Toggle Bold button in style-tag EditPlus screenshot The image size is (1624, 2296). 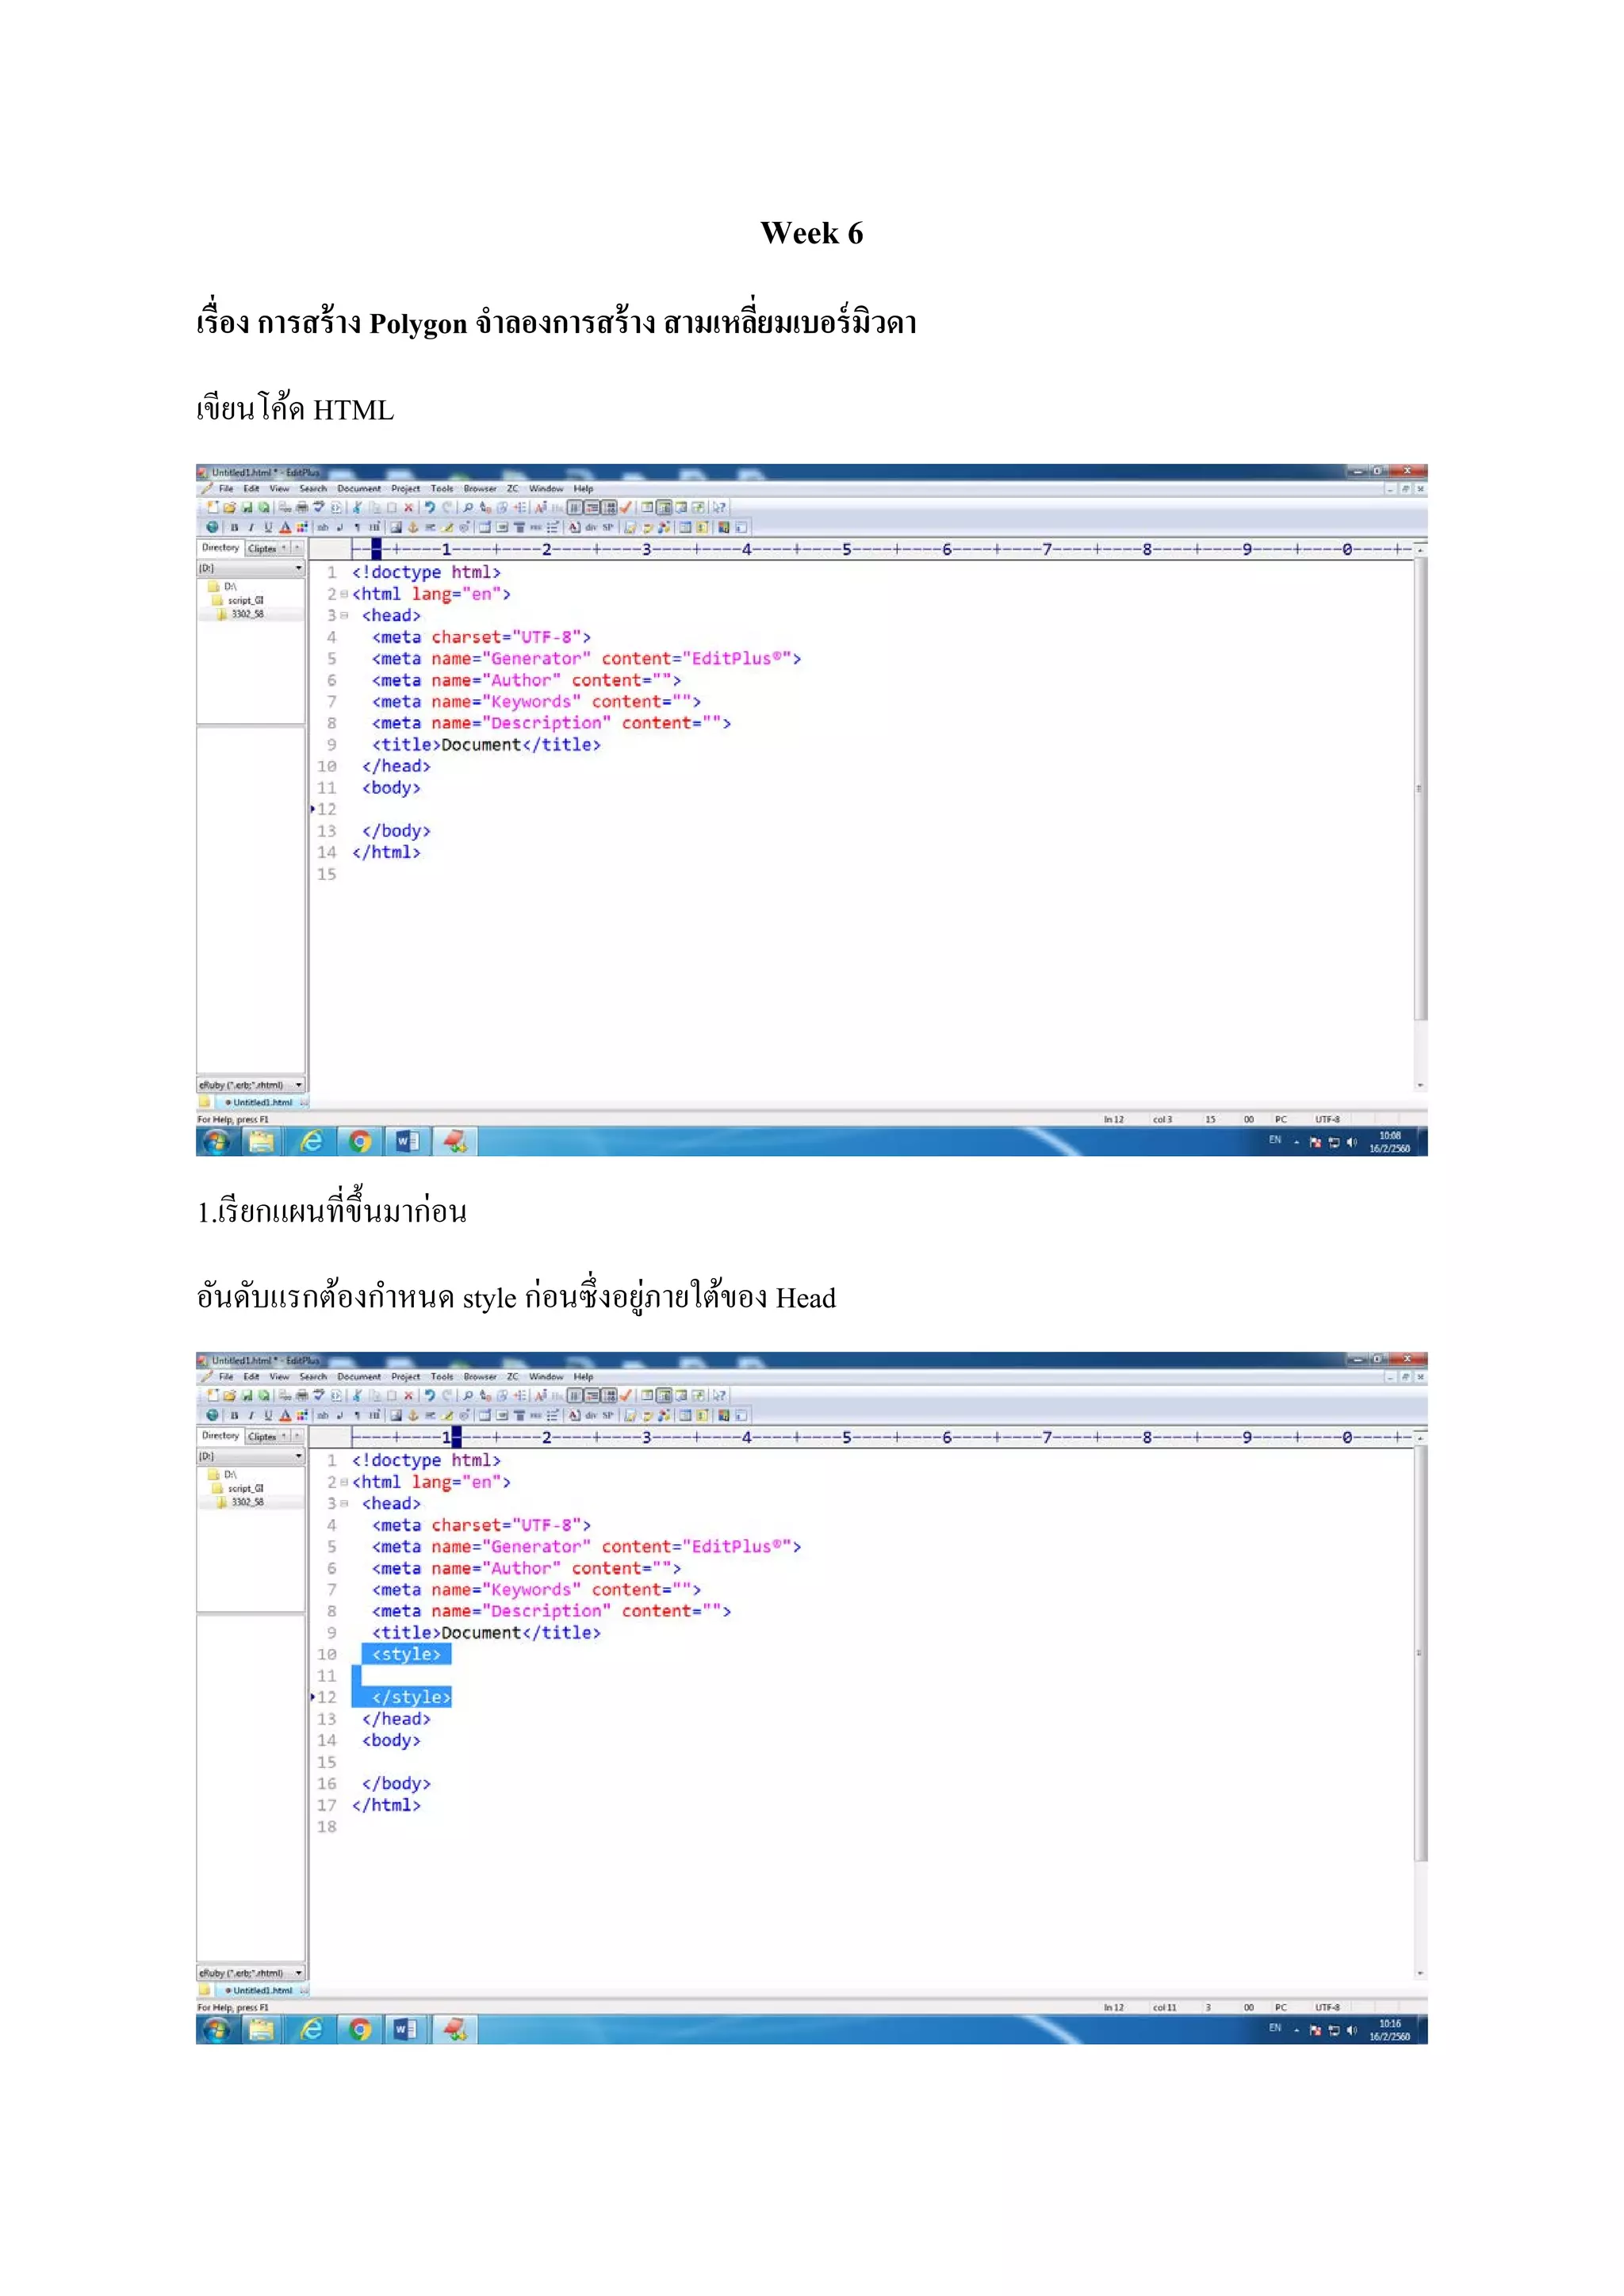234,1416
